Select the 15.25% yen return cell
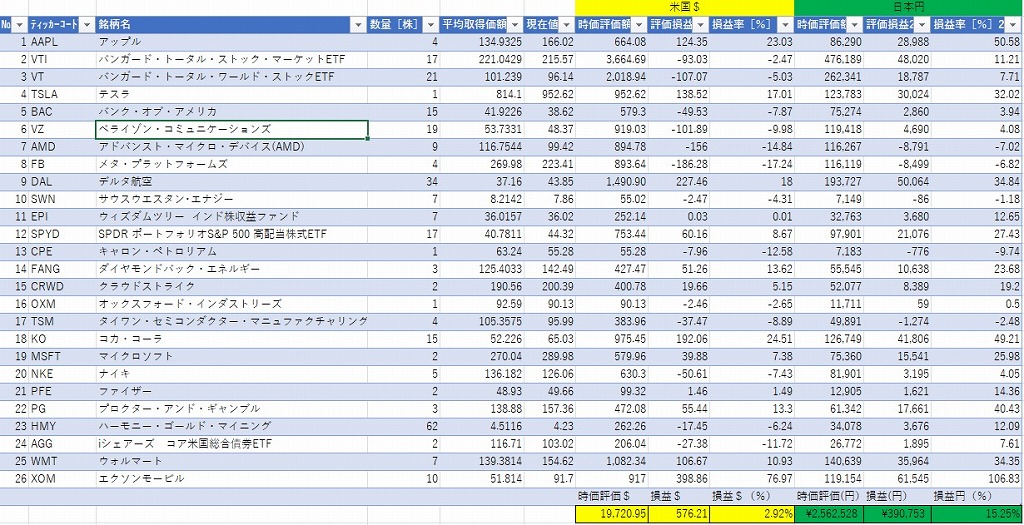The width and height of the screenshot is (1024, 525). pos(976,514)
